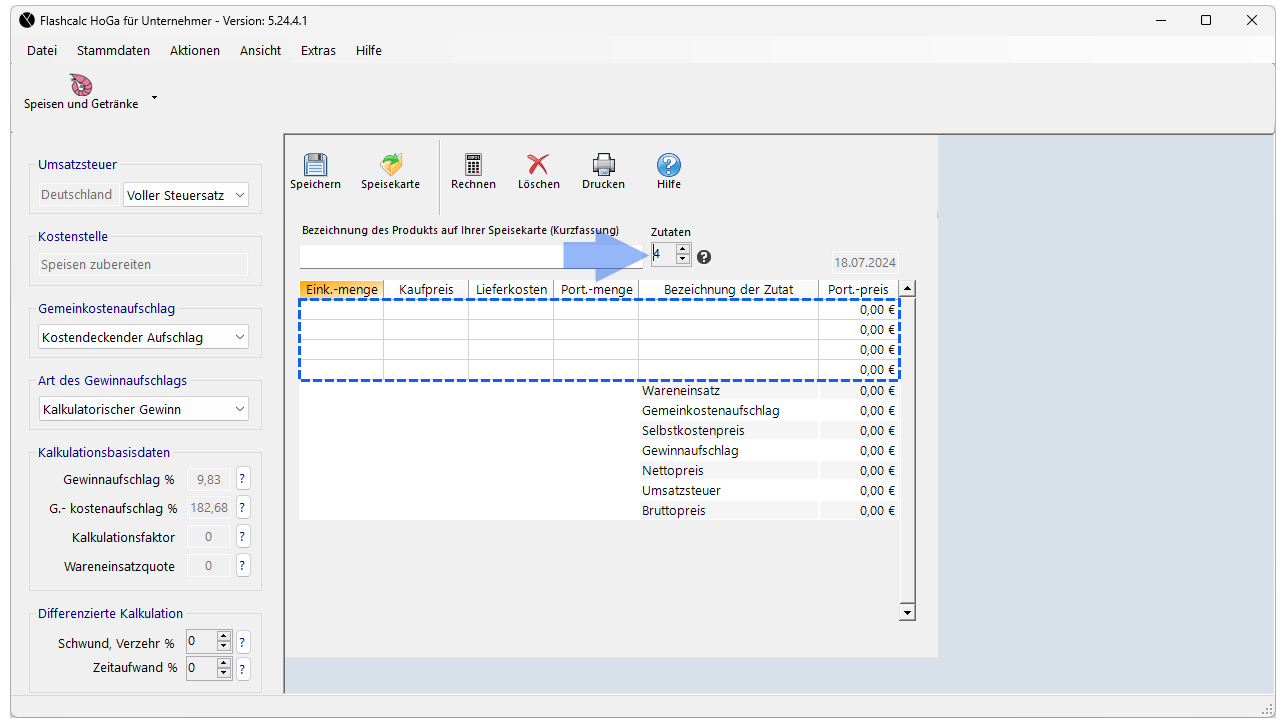Decrease Zeitaufwand % with down arrow

point(224,673)
